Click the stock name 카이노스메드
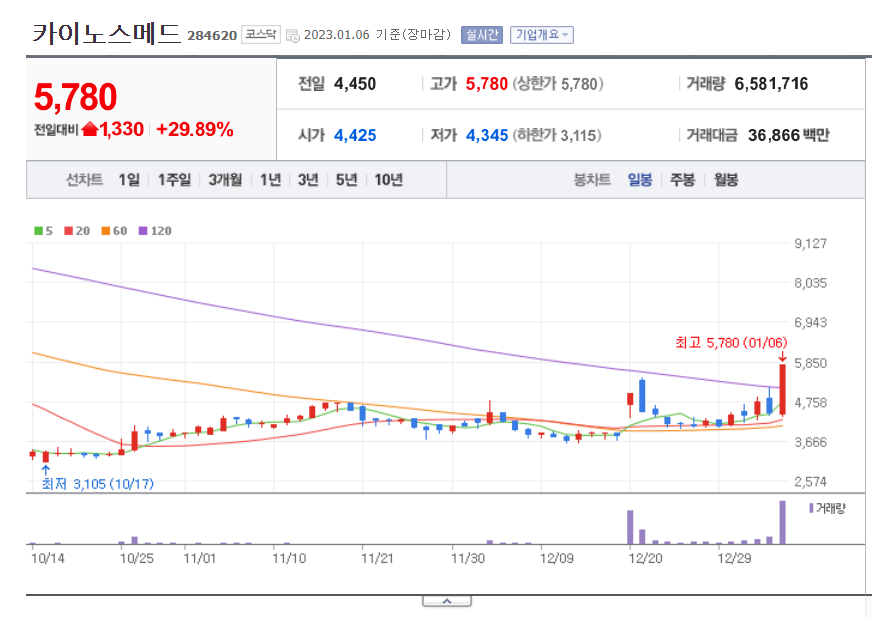Image resolution: width=872 pixels, height=619 pixels. [x=107, y=33]
